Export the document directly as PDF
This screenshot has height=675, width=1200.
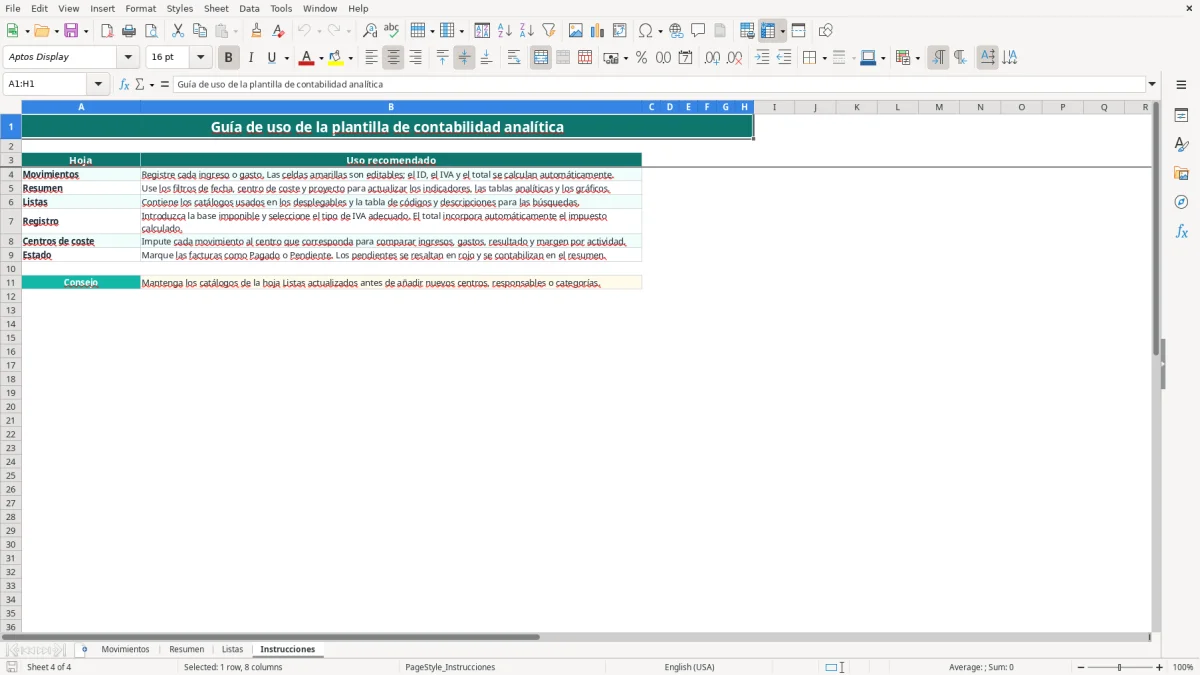point(107,31)
